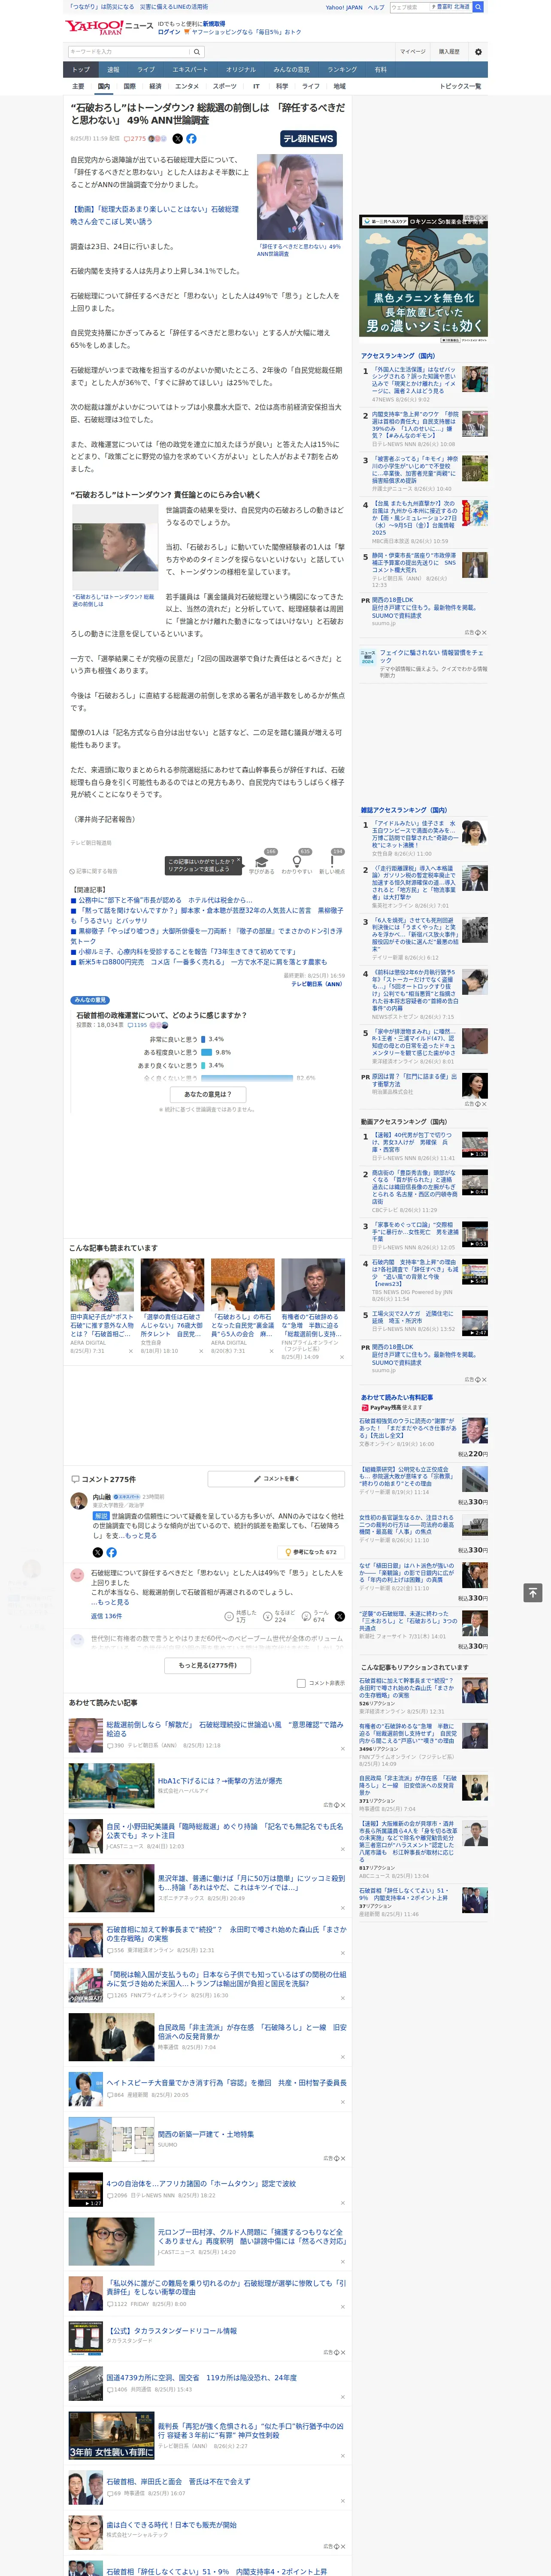Open the ランキング tab

(342, 70)
